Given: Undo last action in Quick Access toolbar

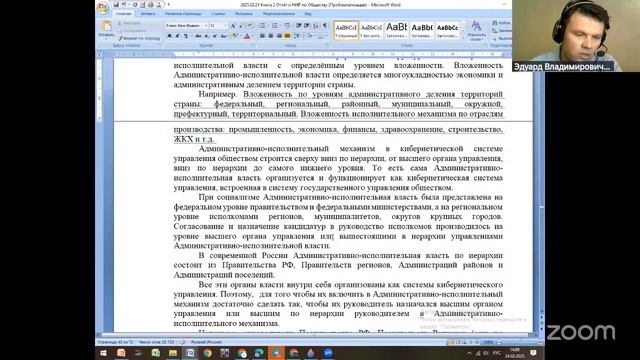Looking at the screenshot, I should coord(124,4).
